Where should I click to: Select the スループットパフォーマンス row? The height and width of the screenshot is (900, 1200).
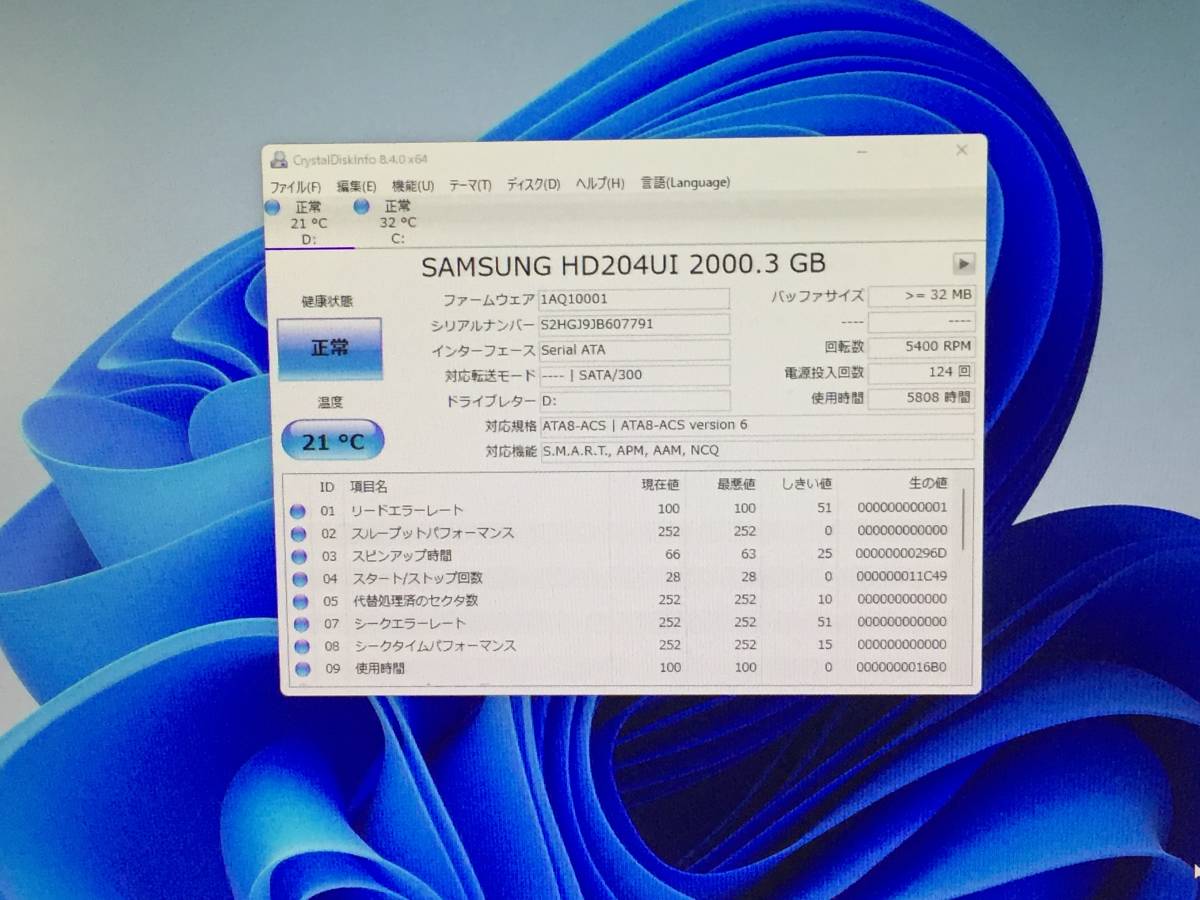point(620,533)
